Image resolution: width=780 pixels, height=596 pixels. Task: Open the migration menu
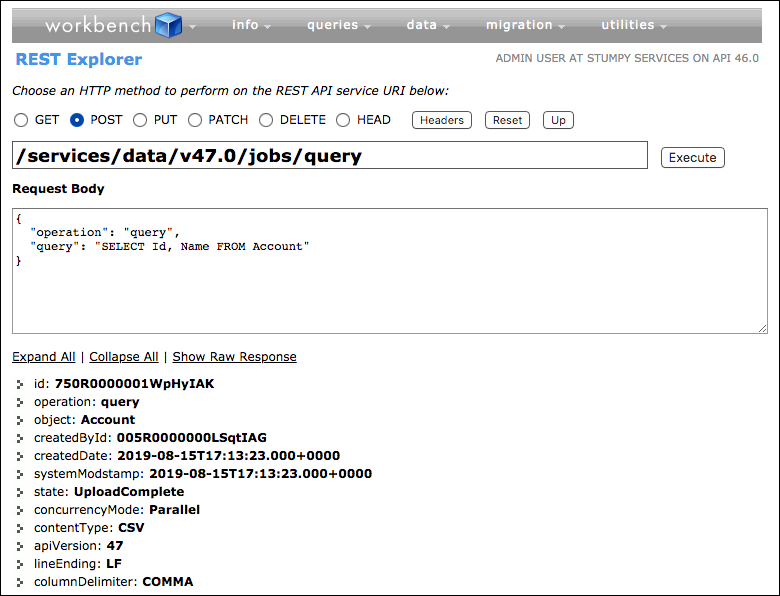click(x=525, y=25)
